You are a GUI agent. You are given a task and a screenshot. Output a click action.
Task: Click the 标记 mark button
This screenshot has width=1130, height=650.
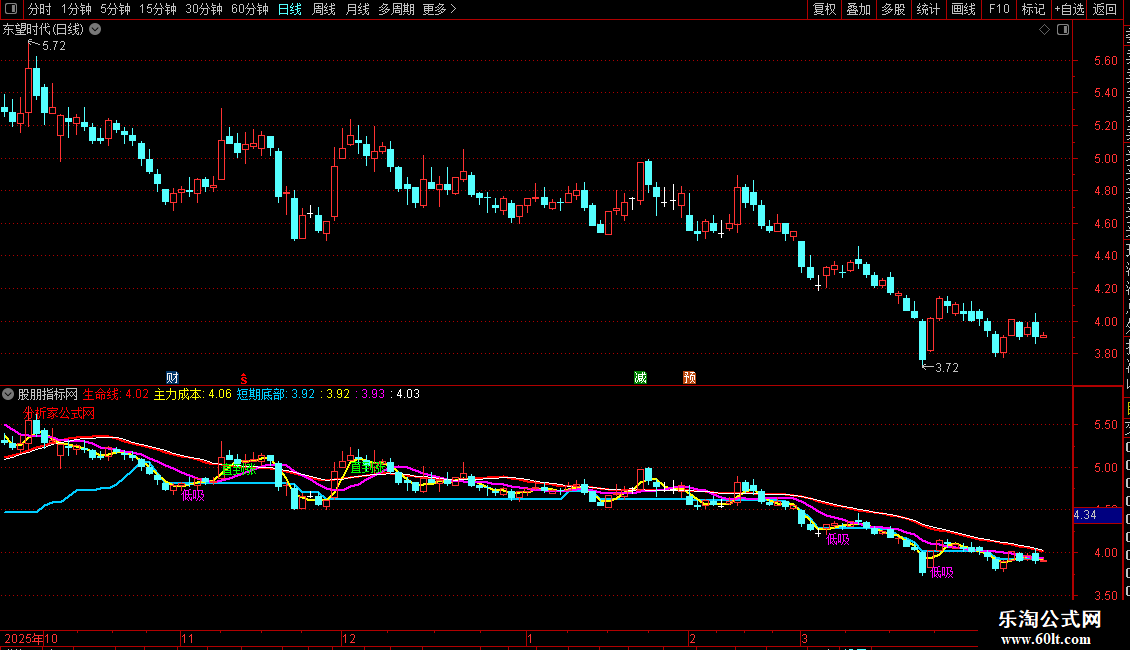point(1033,9)
